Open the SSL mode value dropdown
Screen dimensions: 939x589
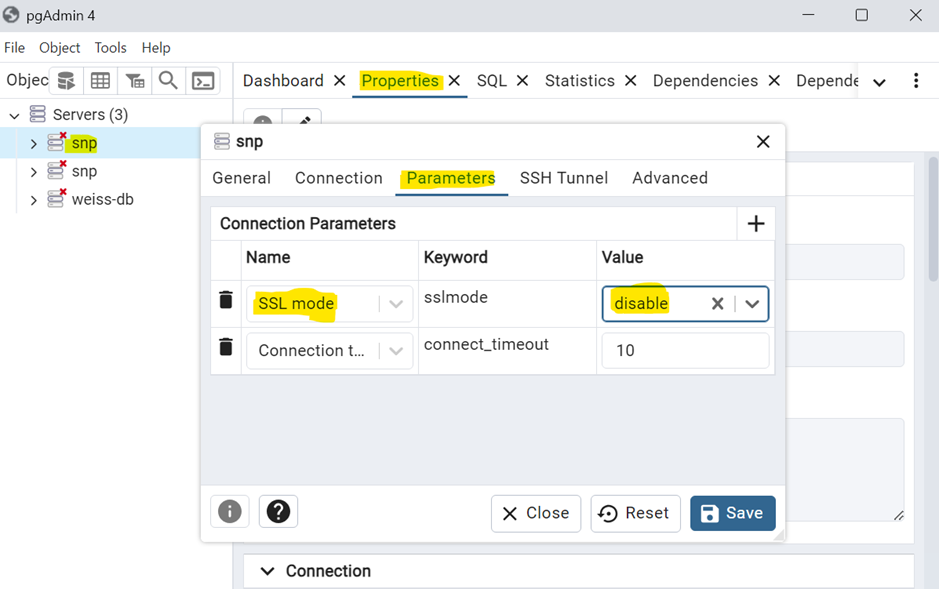point(752,302)
